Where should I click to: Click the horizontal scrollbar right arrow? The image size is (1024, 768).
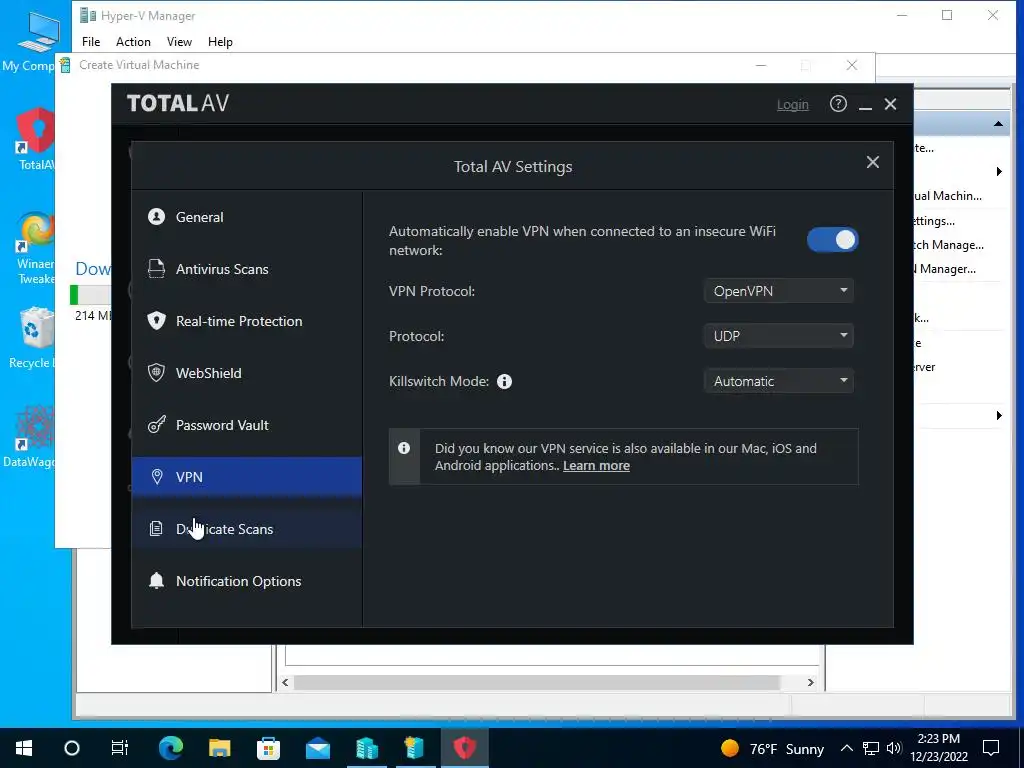(x=810, y=682)
